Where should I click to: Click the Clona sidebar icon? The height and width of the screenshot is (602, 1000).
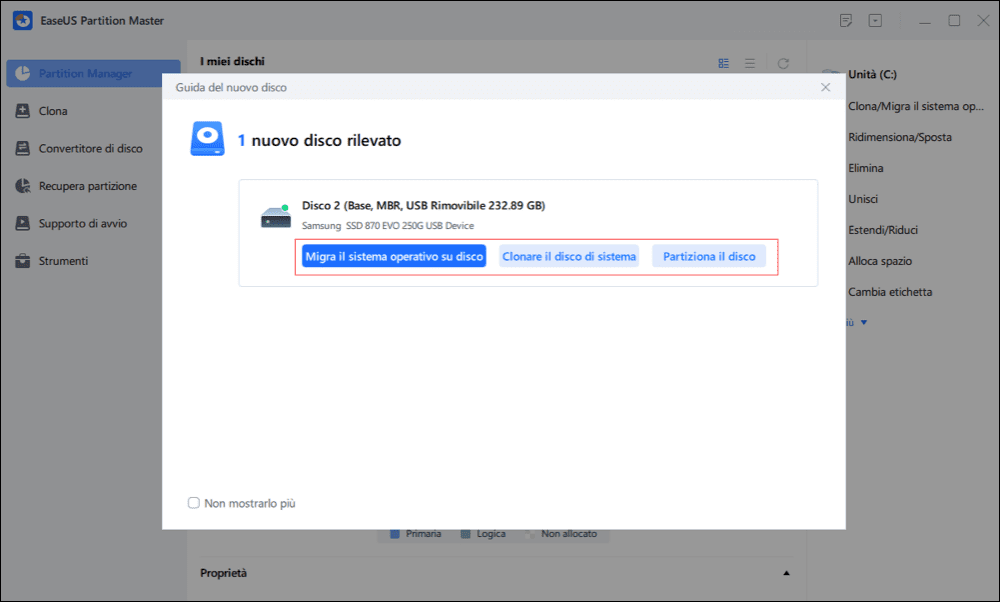(23, 111)
